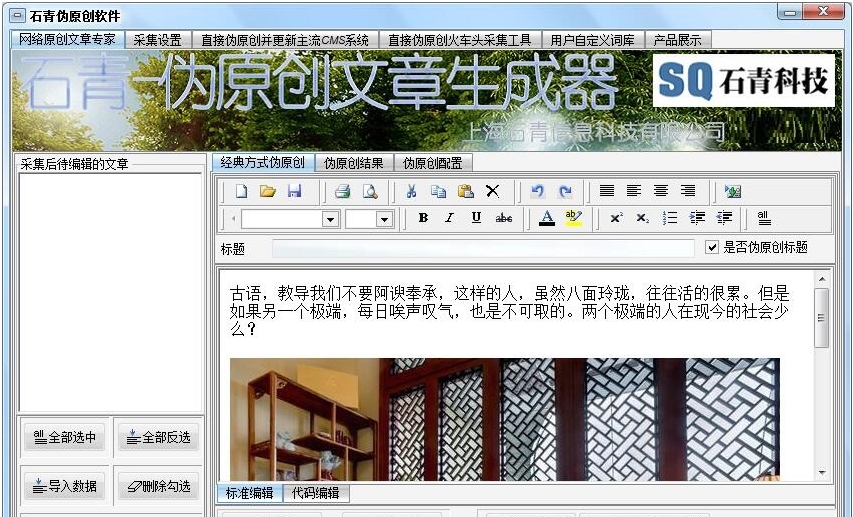
Task: Click the 导入数据 button
Action: point(64,485)
